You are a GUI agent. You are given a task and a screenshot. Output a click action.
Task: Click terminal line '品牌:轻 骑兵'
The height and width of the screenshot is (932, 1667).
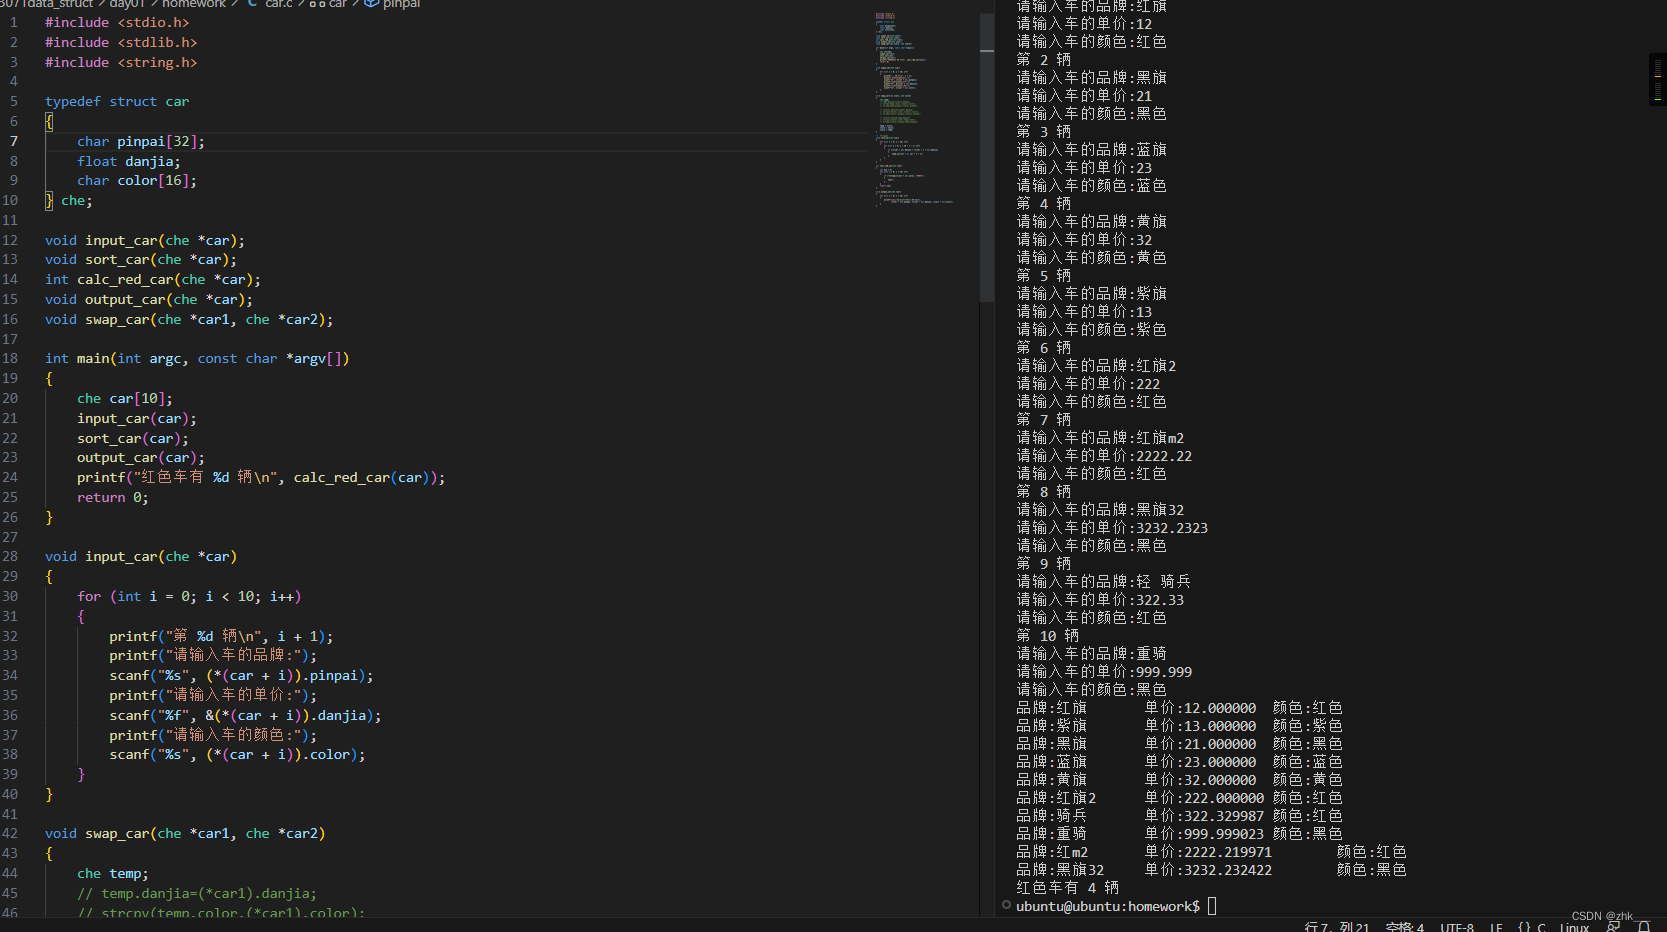point(1104,581)
